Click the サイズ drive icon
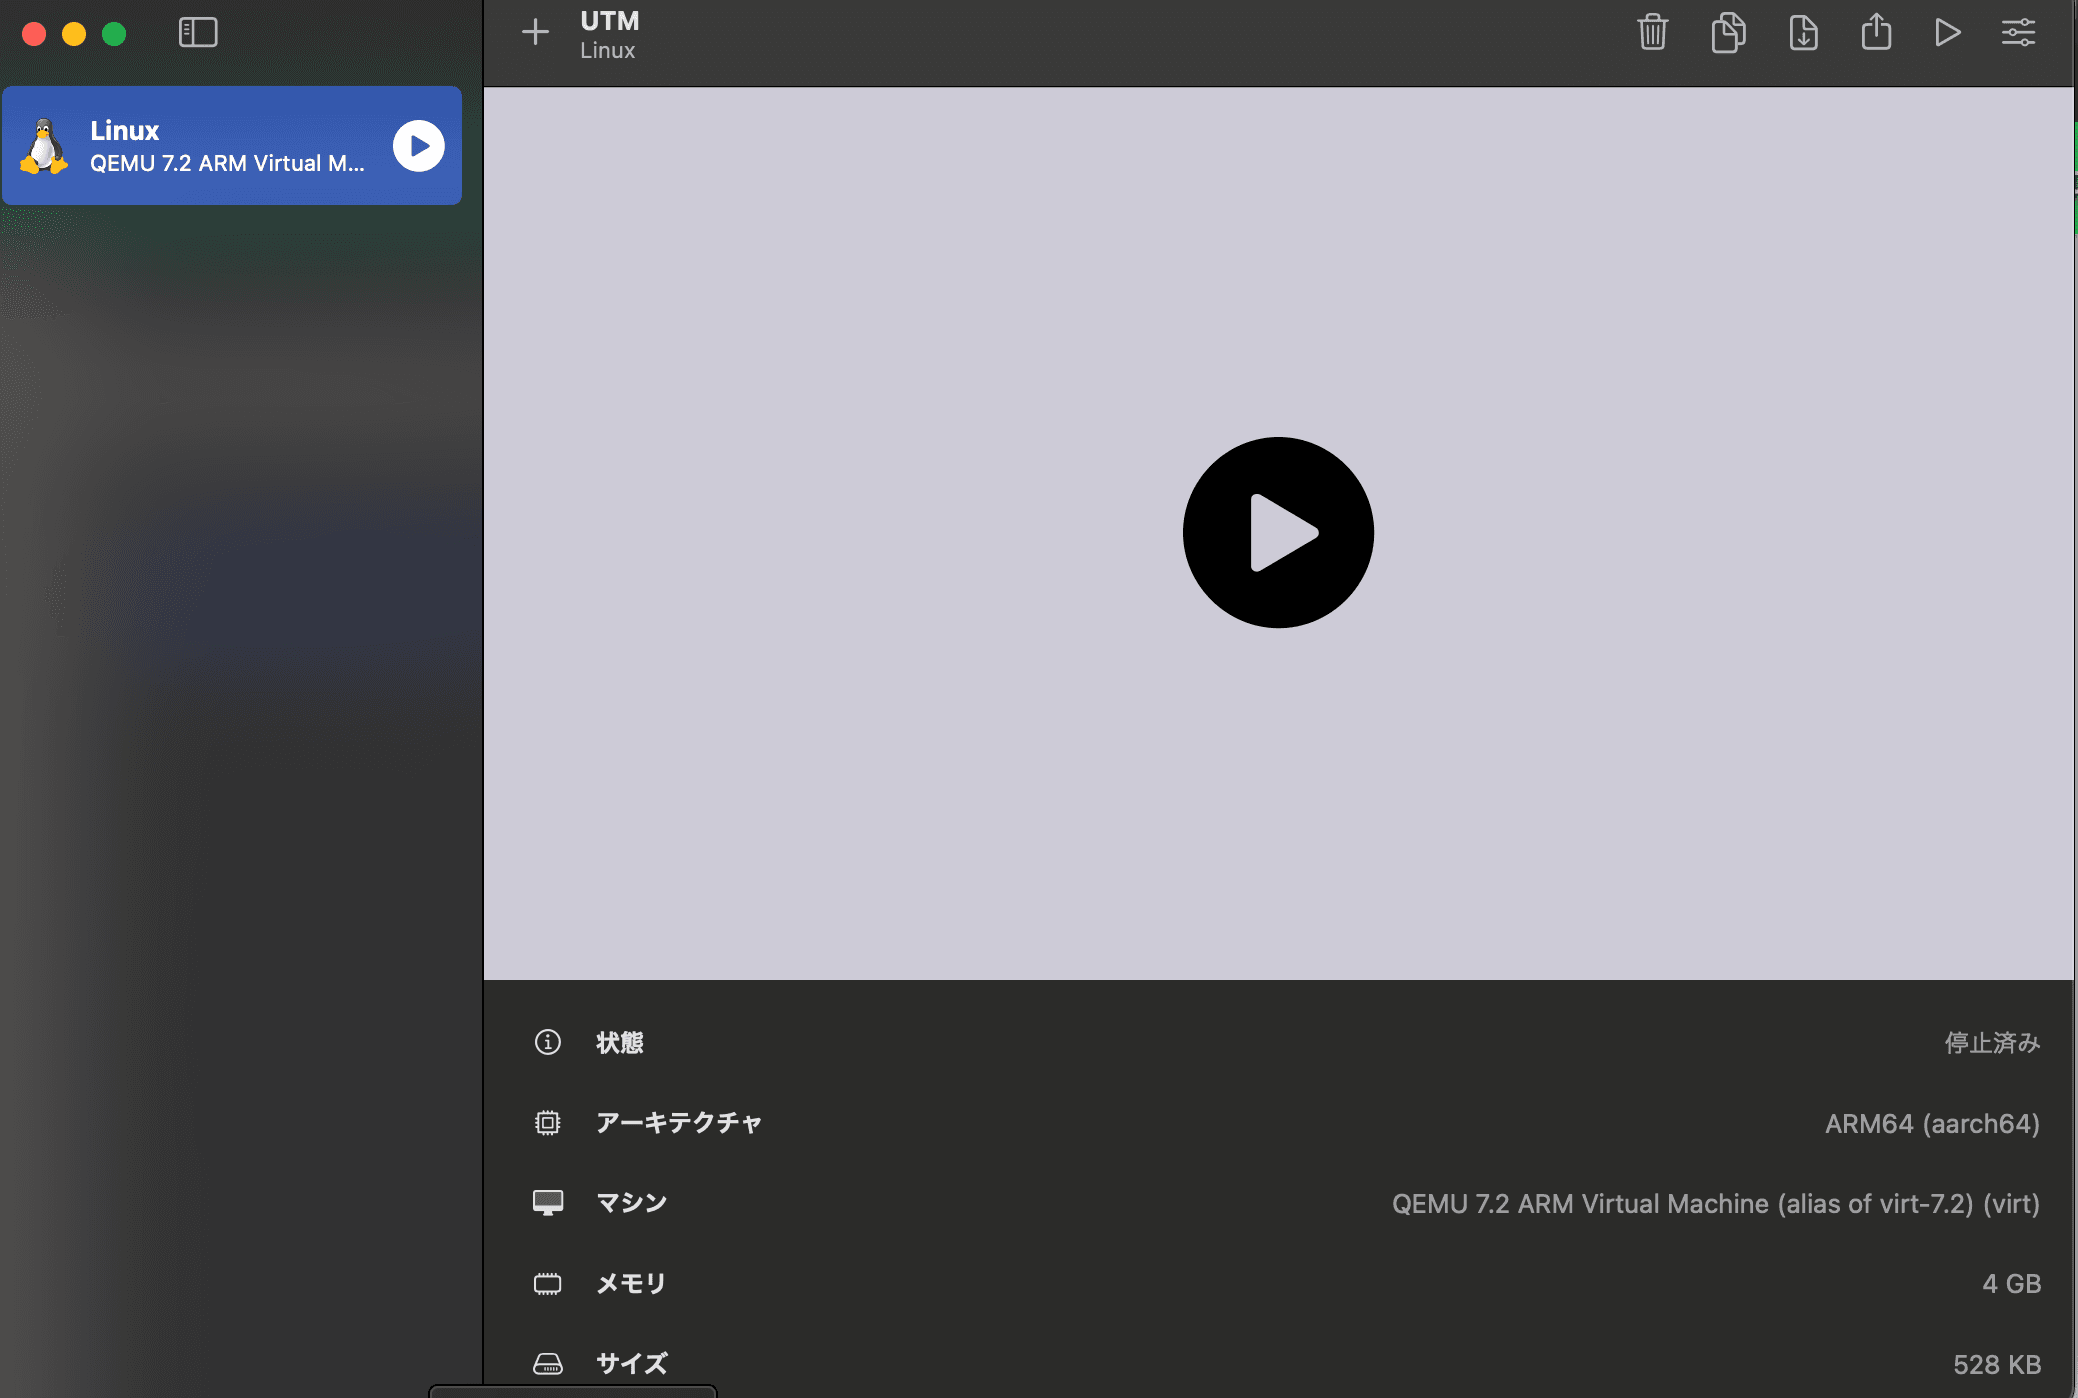The height and width of the screenshot is (1398, 2078). 547,1363
